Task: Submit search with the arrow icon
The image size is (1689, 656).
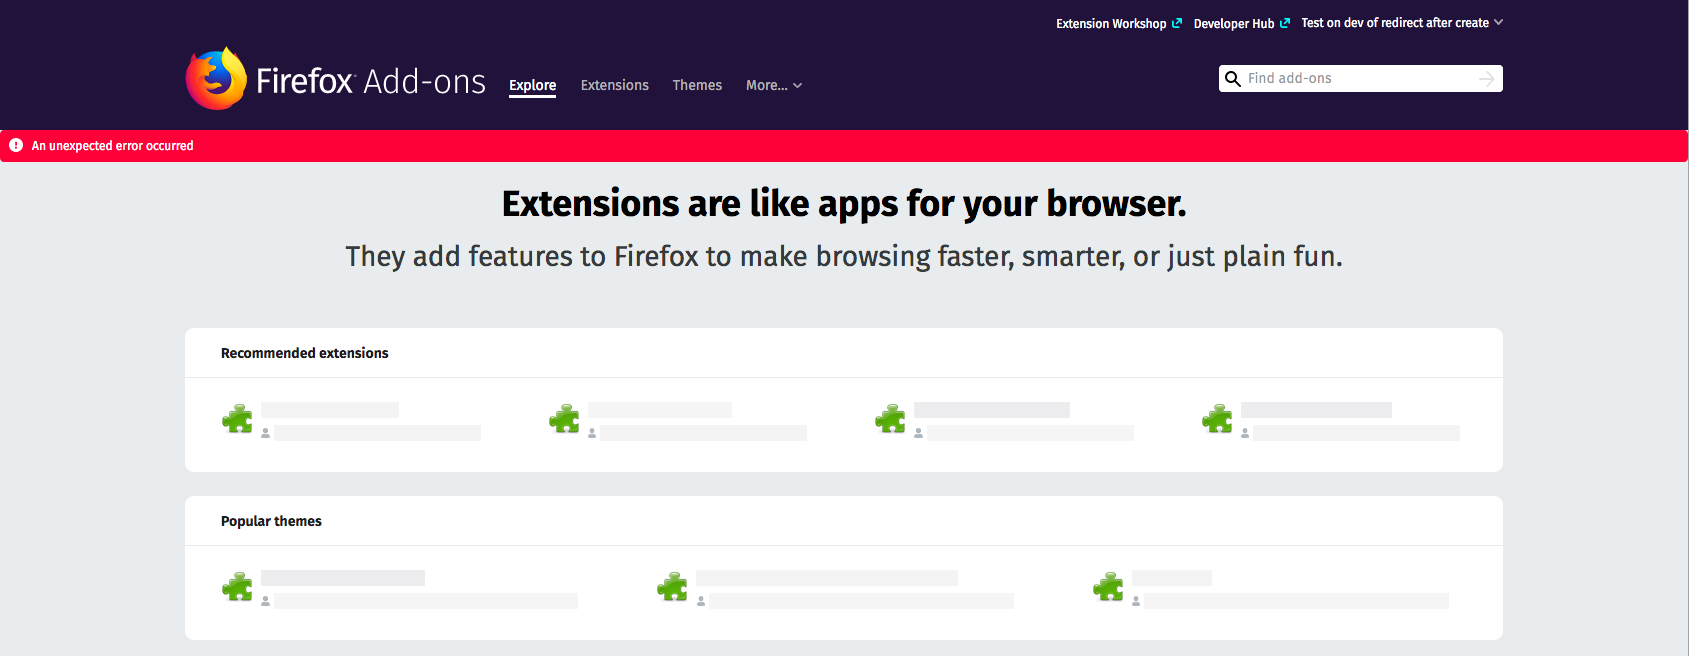Action: (1487, 79)
